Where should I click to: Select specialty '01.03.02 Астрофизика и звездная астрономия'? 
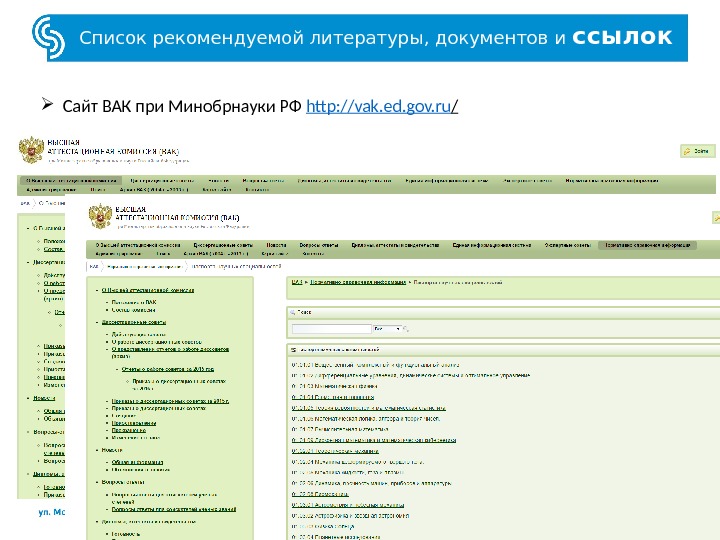coord(350,516)
